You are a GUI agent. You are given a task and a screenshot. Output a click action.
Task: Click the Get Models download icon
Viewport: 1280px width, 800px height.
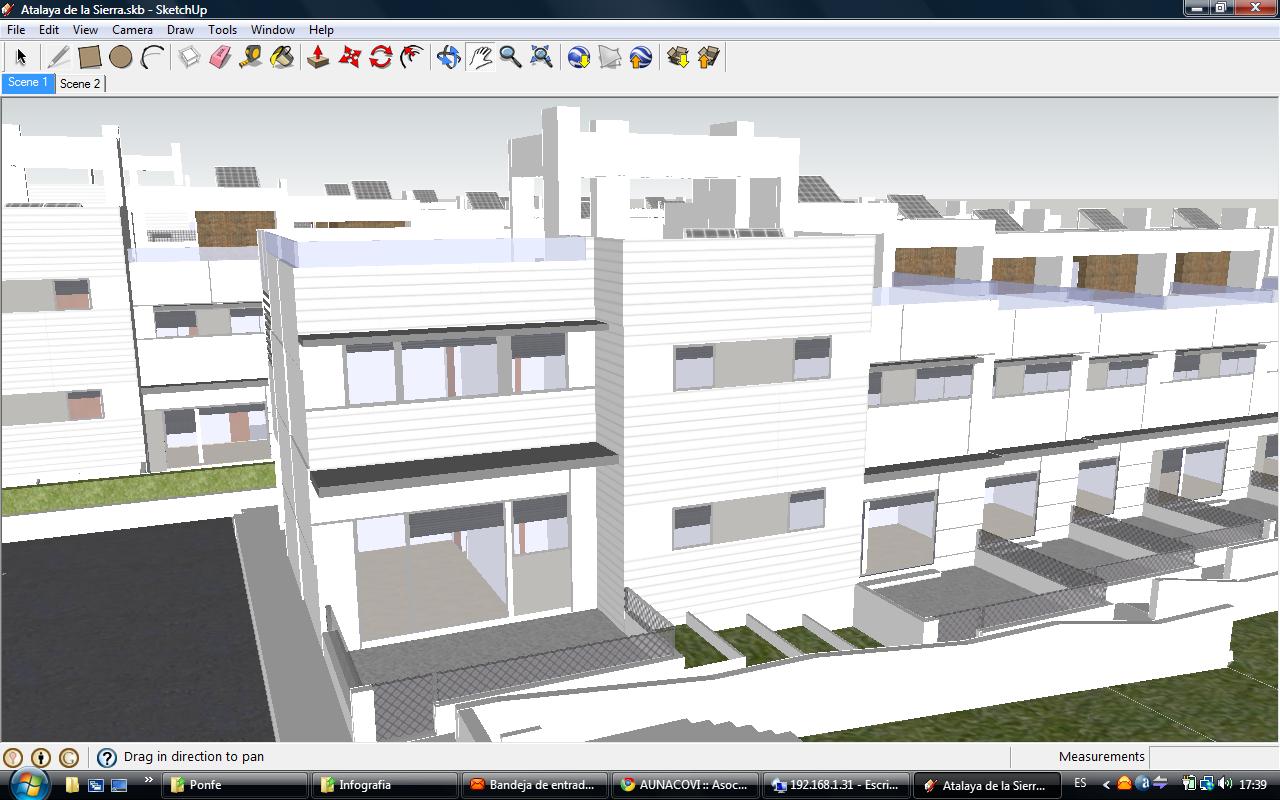click(677, 57)
